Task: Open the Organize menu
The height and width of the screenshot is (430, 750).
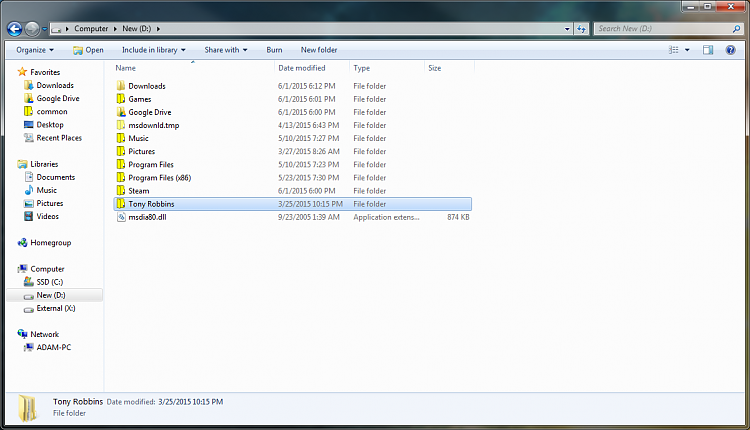Action: pos(35,50)
